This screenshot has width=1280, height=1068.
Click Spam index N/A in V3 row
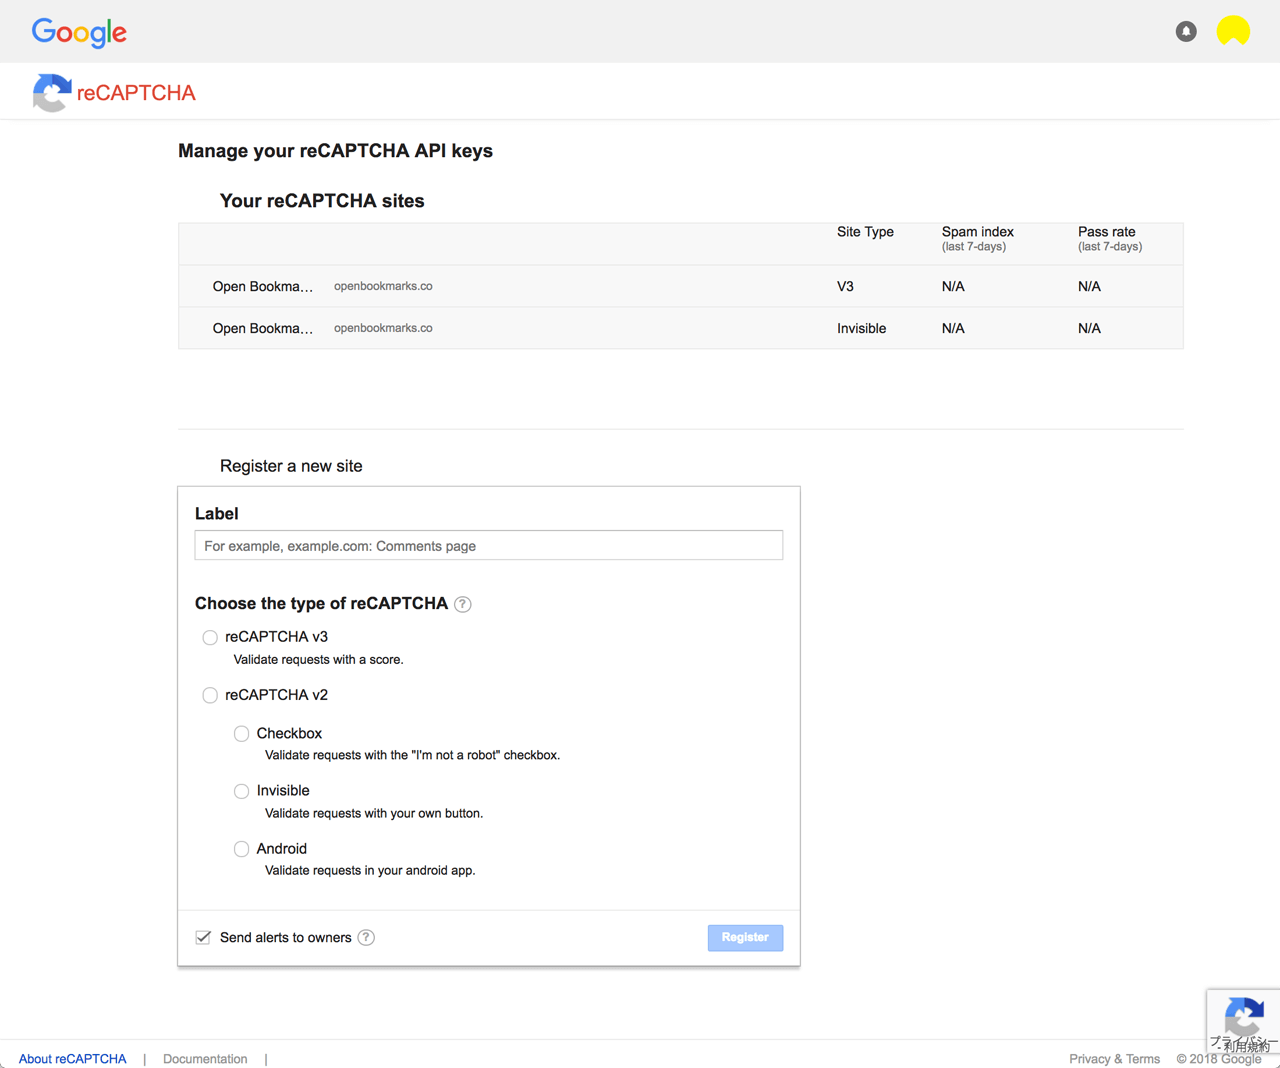pyautogui.click(x=953, y=286)
